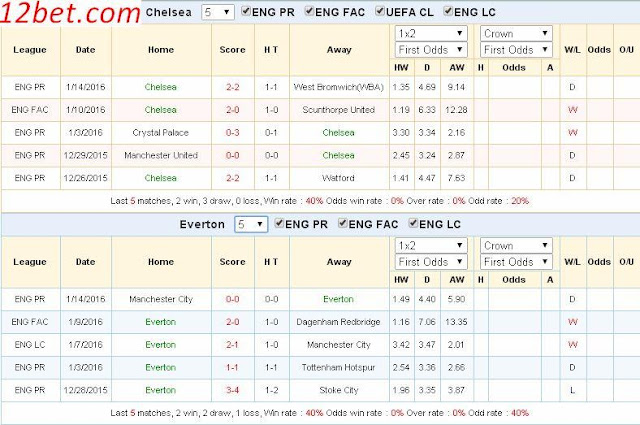
Task: Open the Everton match count dropdown
Action: (x=251, y=224)
